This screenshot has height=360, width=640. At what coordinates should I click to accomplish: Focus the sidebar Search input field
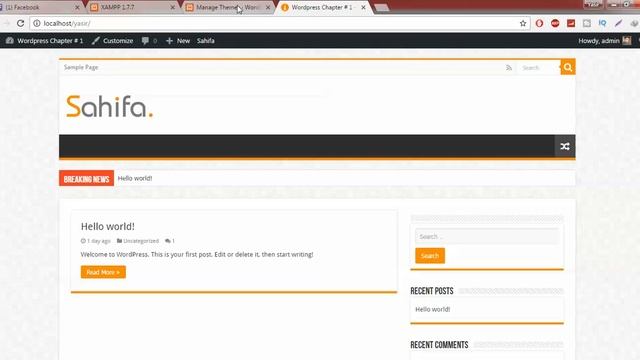click(487, 237)
